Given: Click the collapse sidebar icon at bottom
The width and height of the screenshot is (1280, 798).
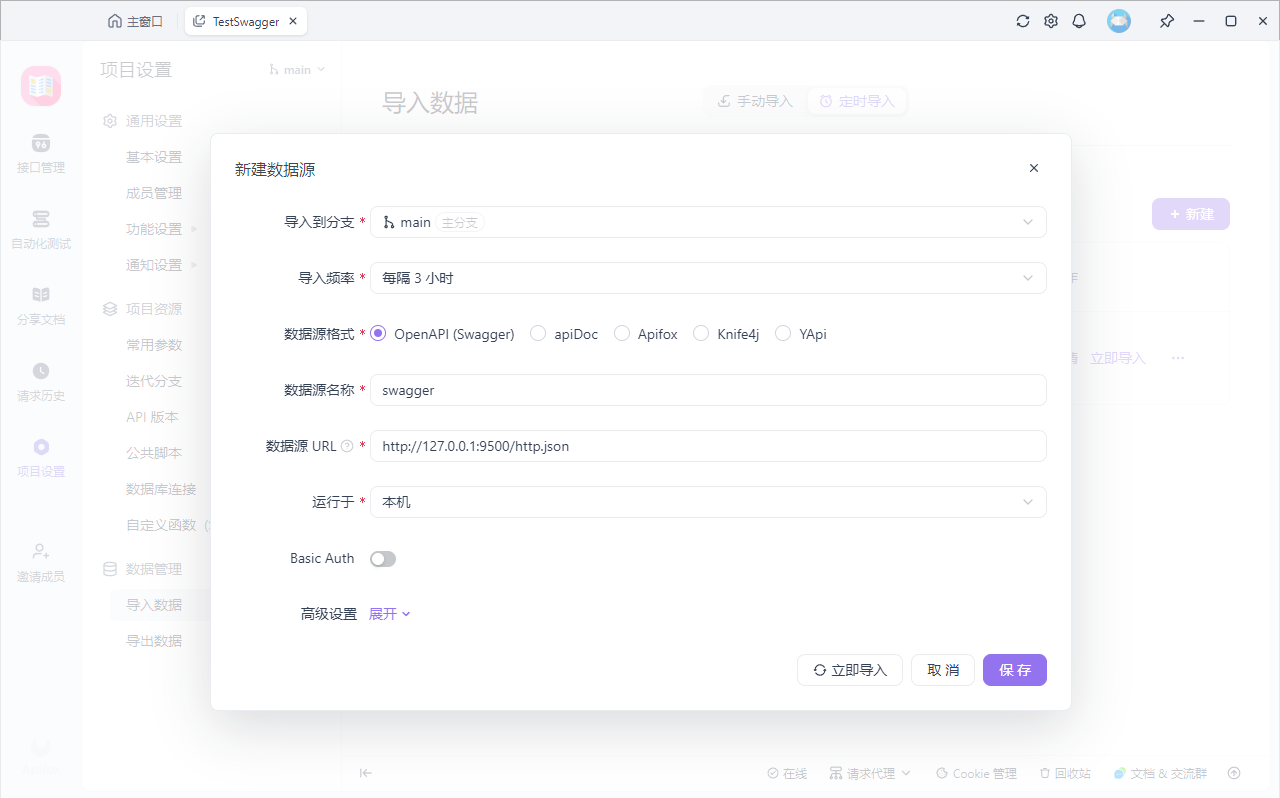Looking at the screenshot, I should coord(366,773).
